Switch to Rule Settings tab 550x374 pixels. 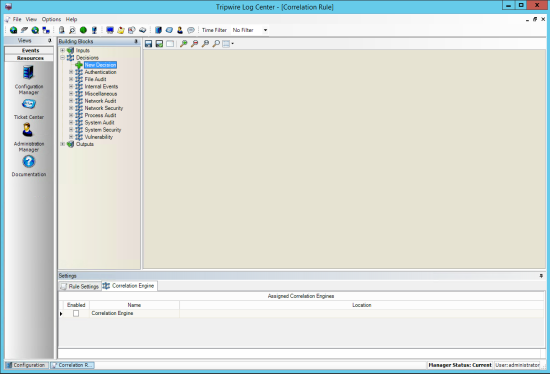coord(80,286)
